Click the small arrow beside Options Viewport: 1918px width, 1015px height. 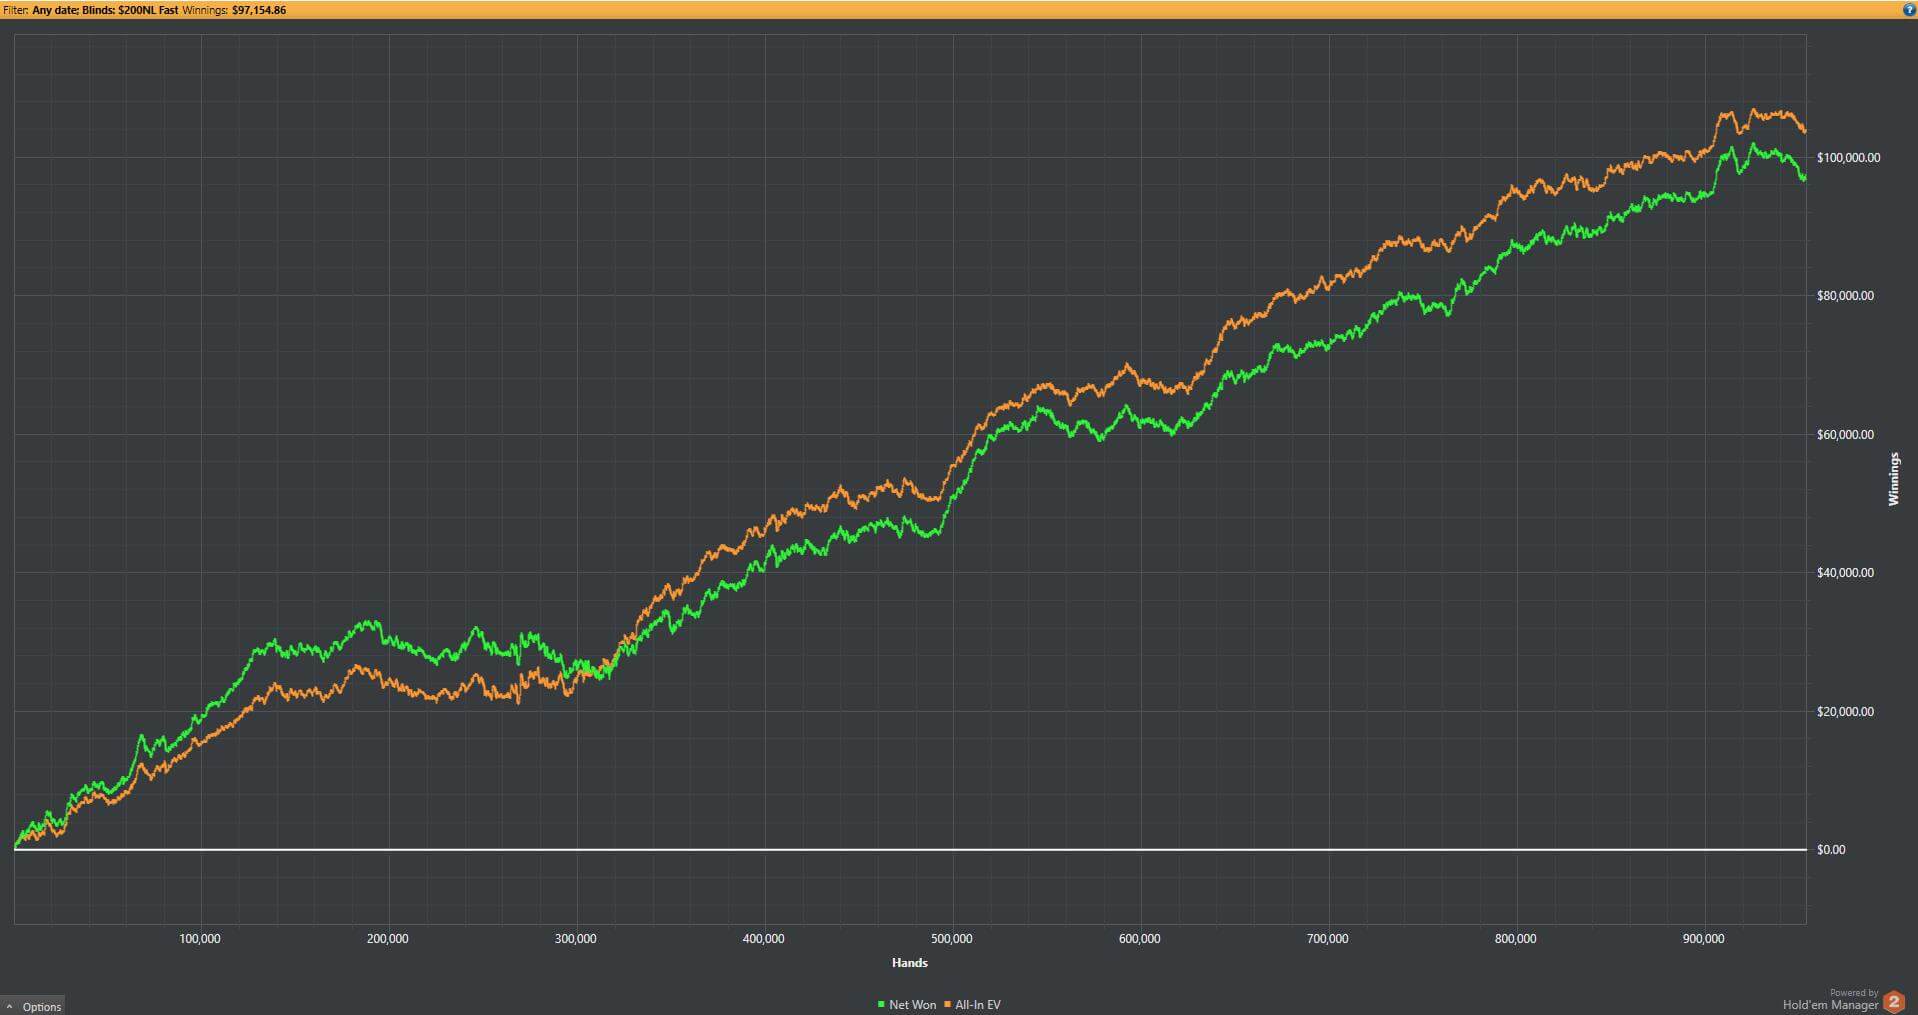(x=10, y=1007)
